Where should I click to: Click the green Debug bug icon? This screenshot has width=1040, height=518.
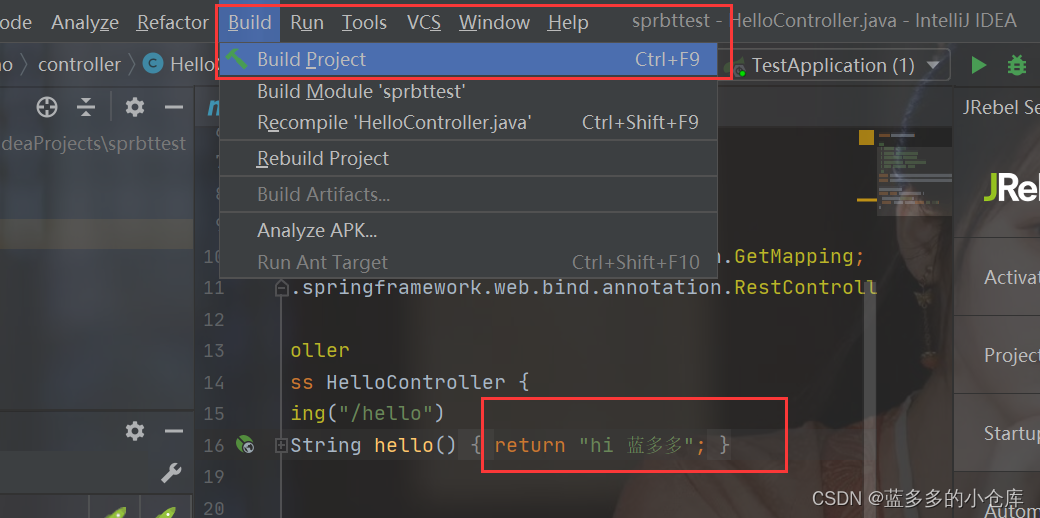pos(1017,65)
